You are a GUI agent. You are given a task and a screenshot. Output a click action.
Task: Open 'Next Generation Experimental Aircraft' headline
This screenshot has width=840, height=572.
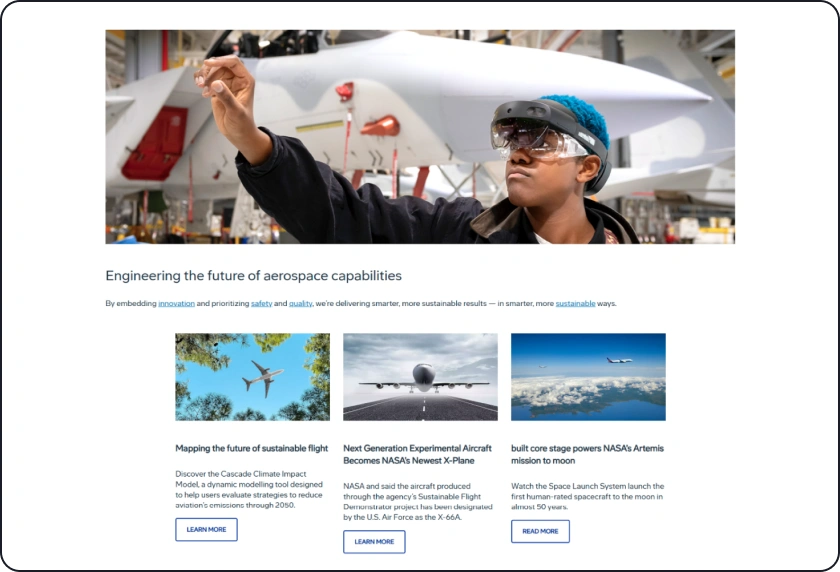pyautogui.click(x=417, y=454)
